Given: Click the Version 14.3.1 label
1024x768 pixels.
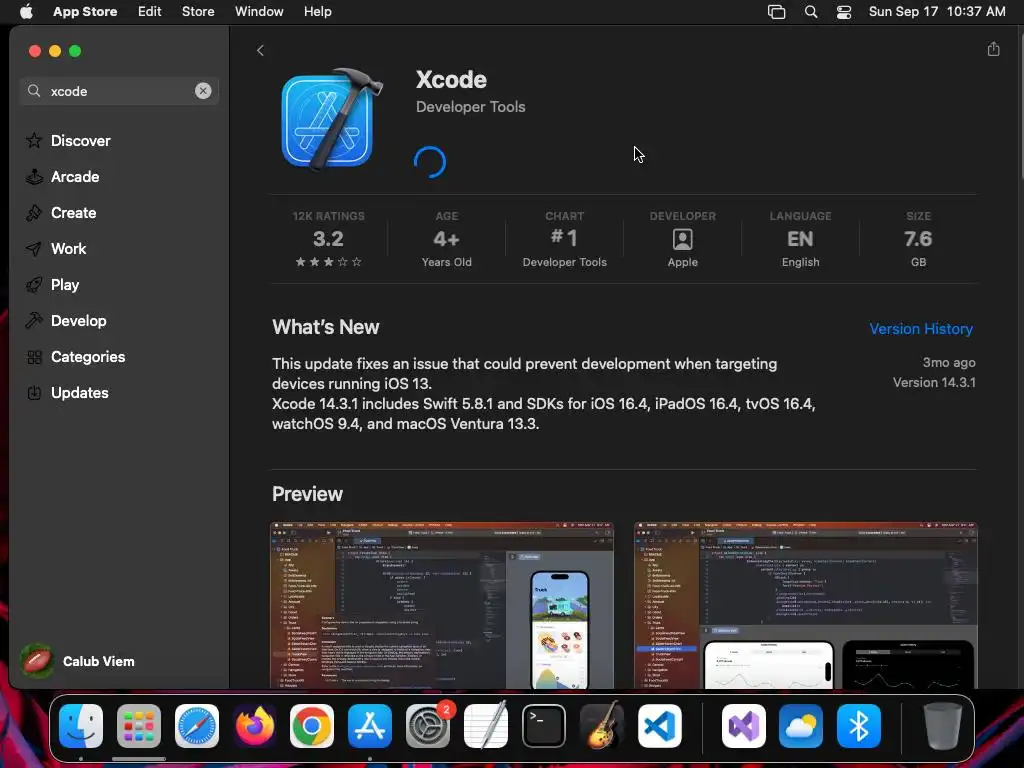Looking at the screenshot, I should tap(934, 382).
